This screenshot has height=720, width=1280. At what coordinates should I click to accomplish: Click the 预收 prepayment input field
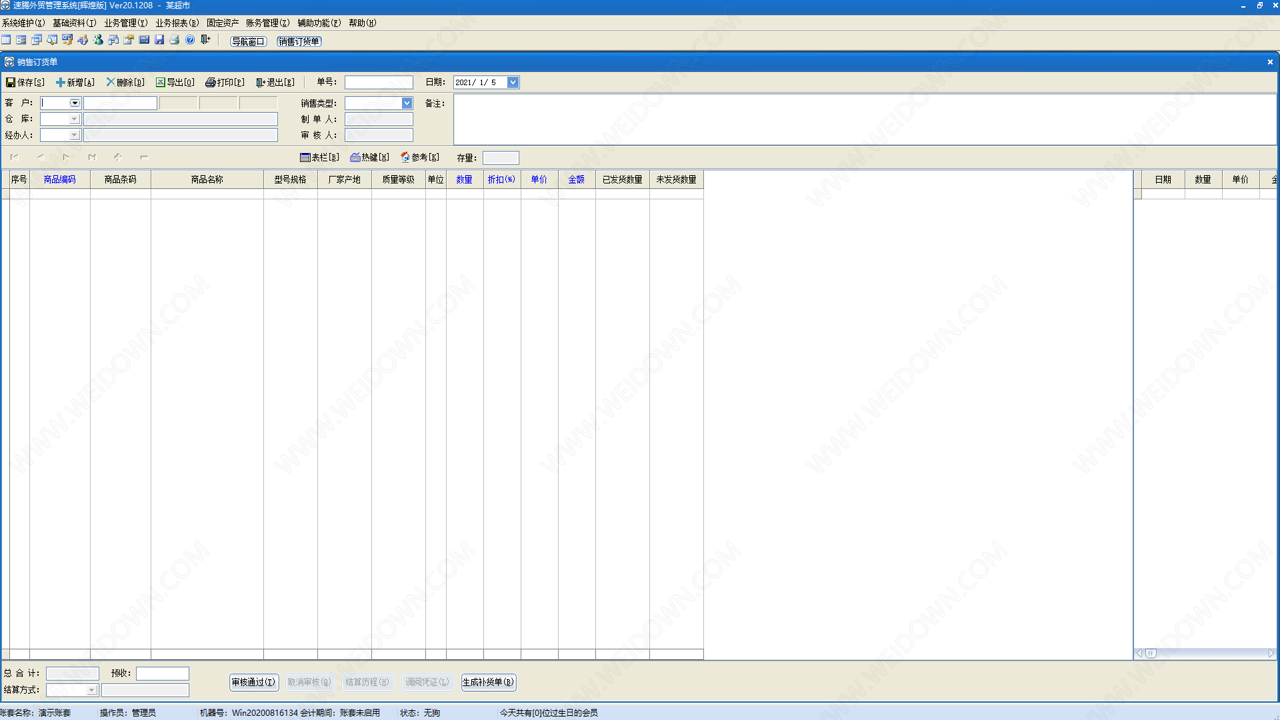[x=162, y=674]
